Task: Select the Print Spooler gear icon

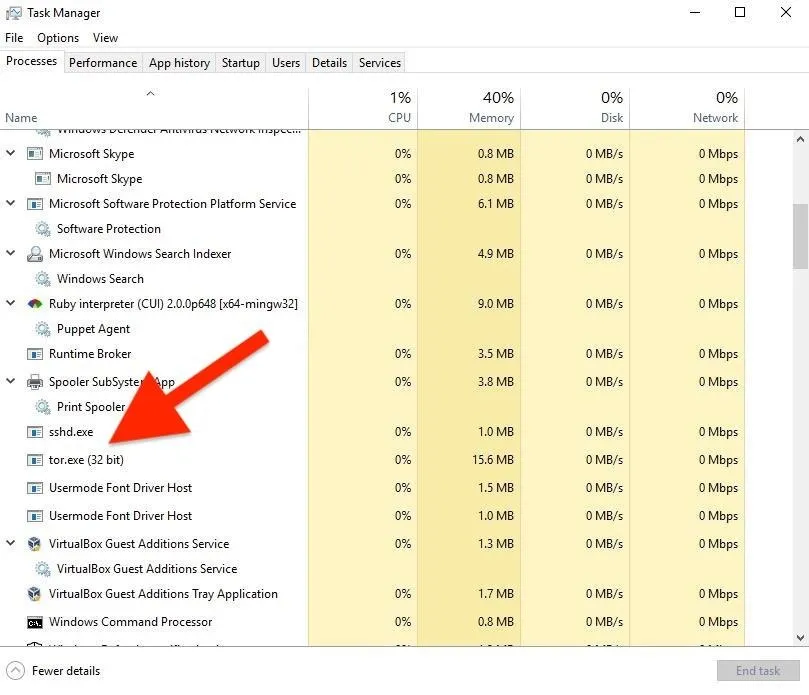Action: pos(42,407)
